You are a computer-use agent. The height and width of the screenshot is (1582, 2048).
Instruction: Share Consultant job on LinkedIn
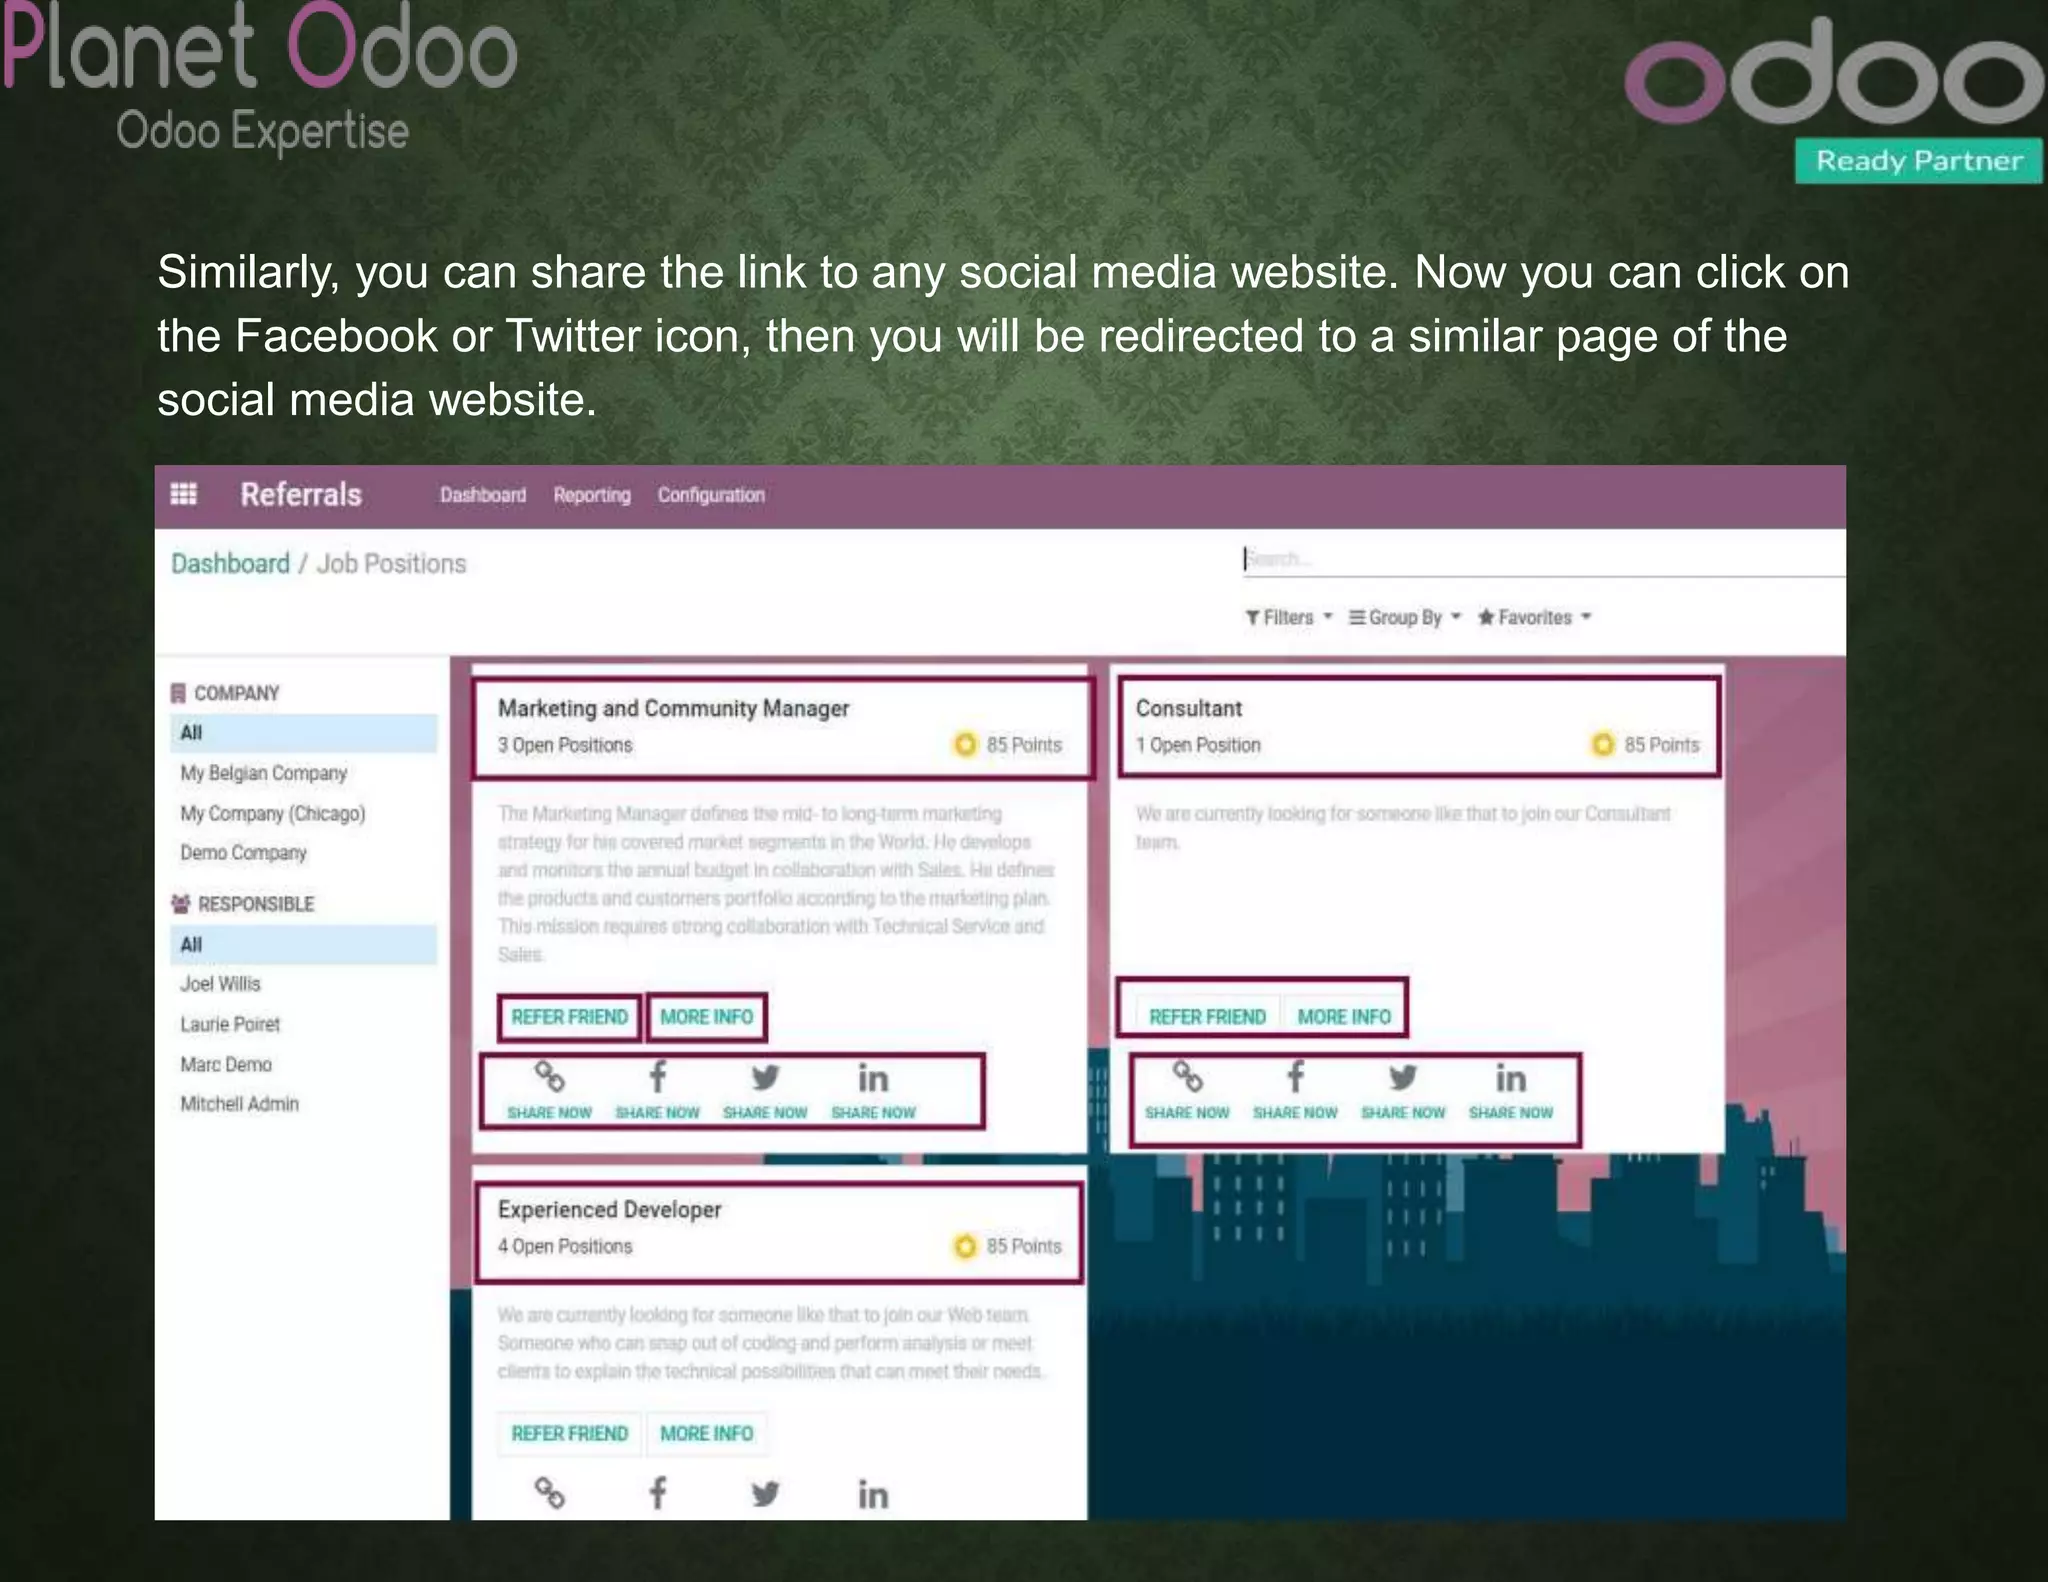(x=1511, y=1078)
